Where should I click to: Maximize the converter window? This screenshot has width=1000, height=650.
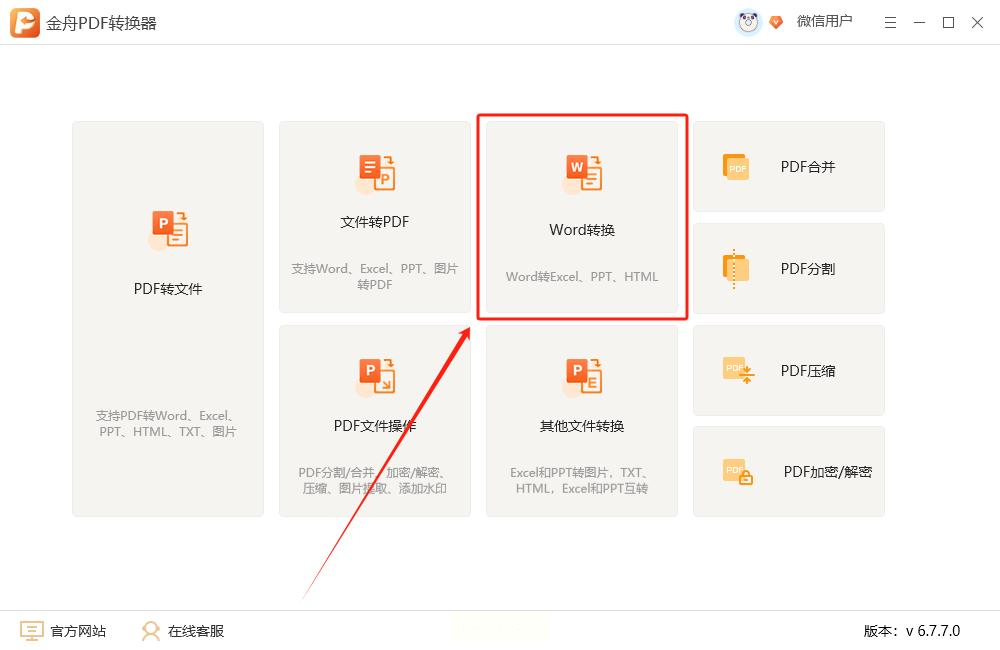point(948,23)
